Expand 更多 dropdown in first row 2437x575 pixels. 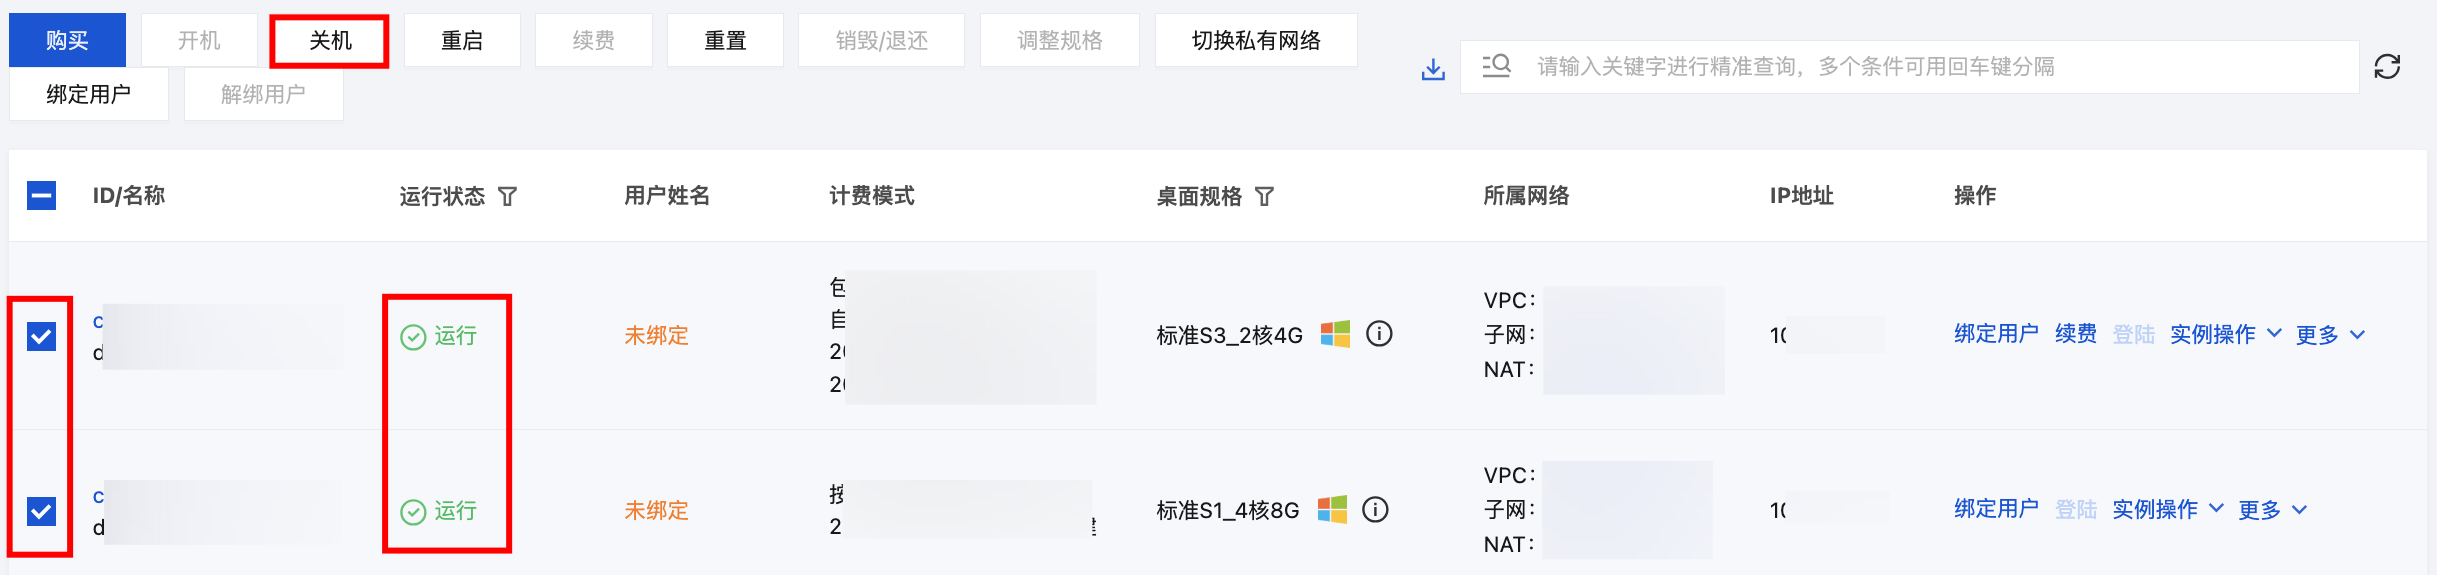(x=2330, y=335)
